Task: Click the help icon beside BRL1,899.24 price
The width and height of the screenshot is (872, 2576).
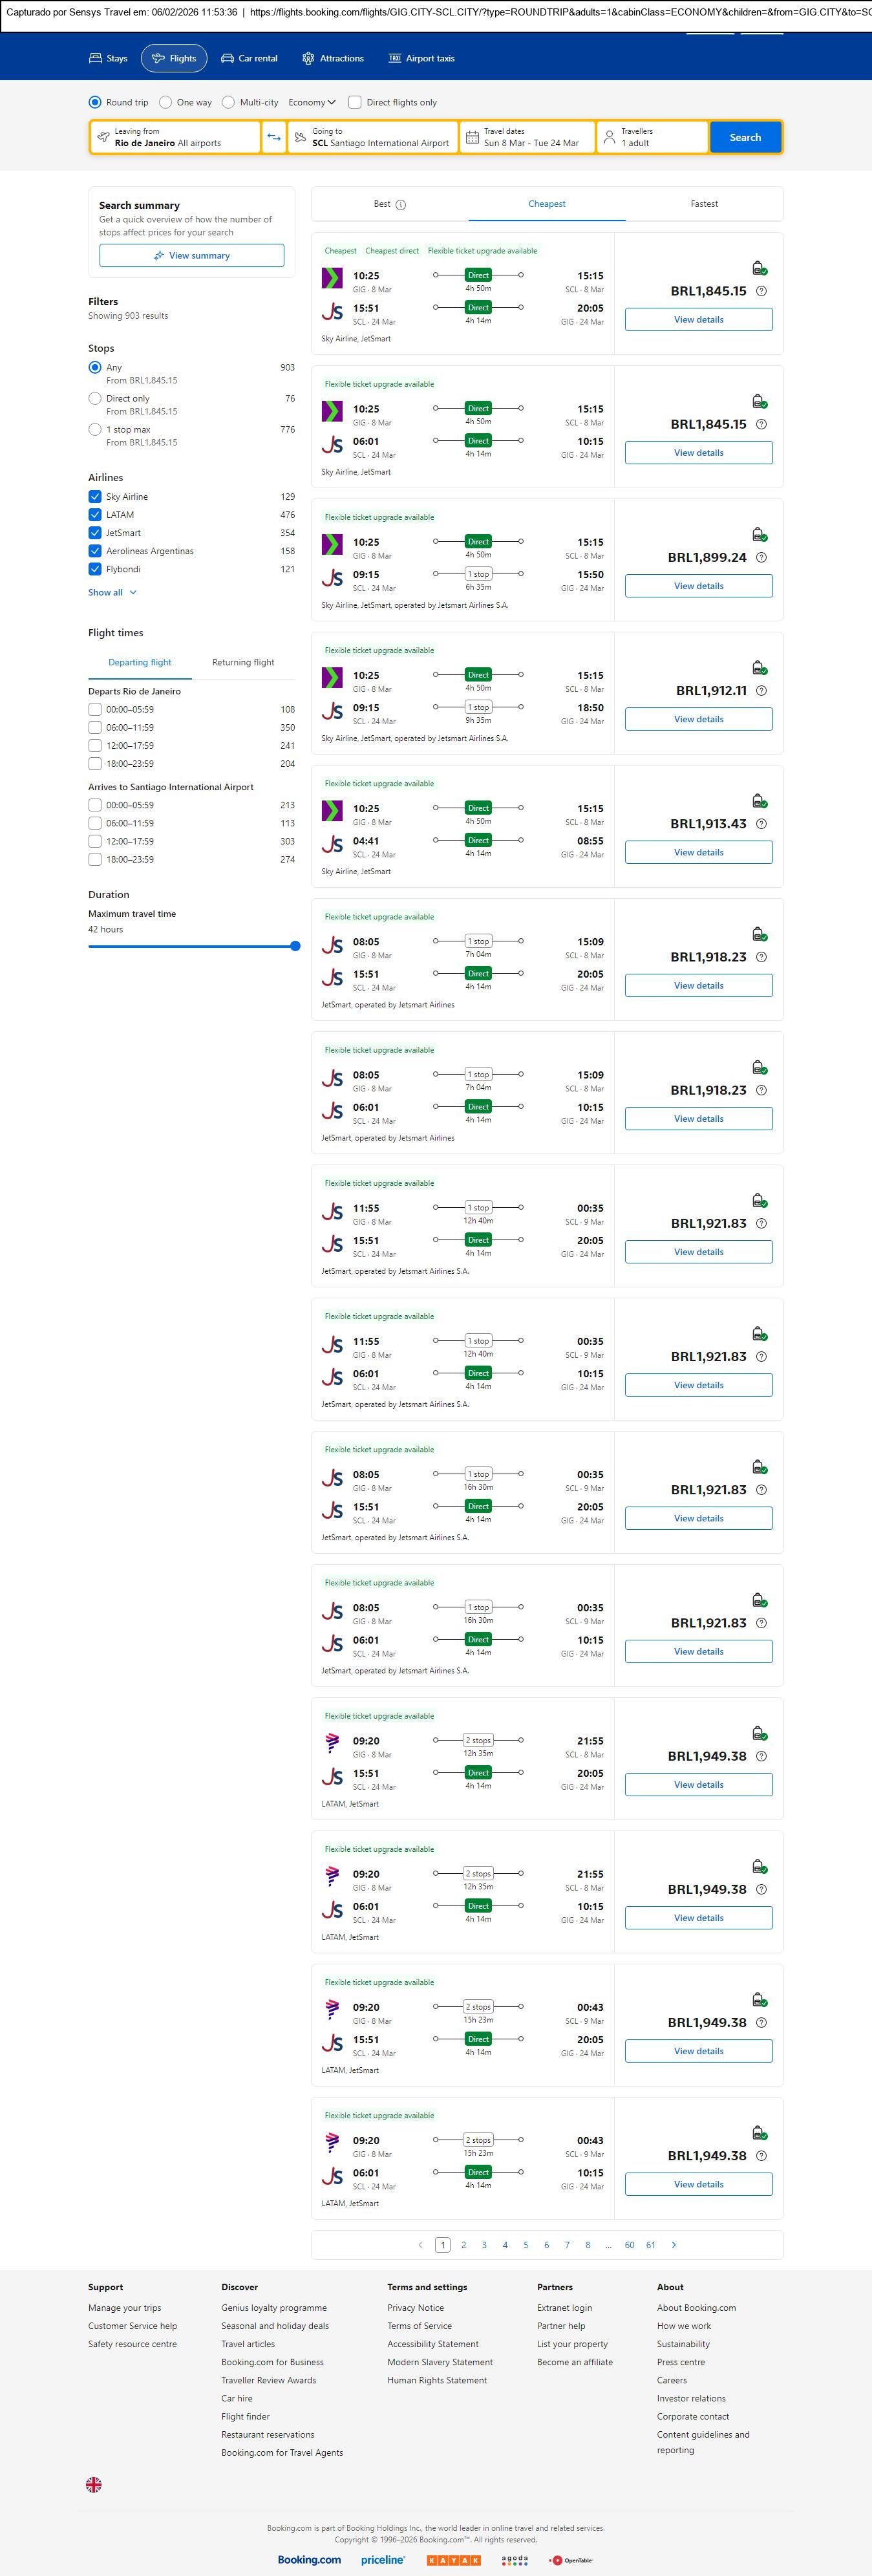Action: 761,558
